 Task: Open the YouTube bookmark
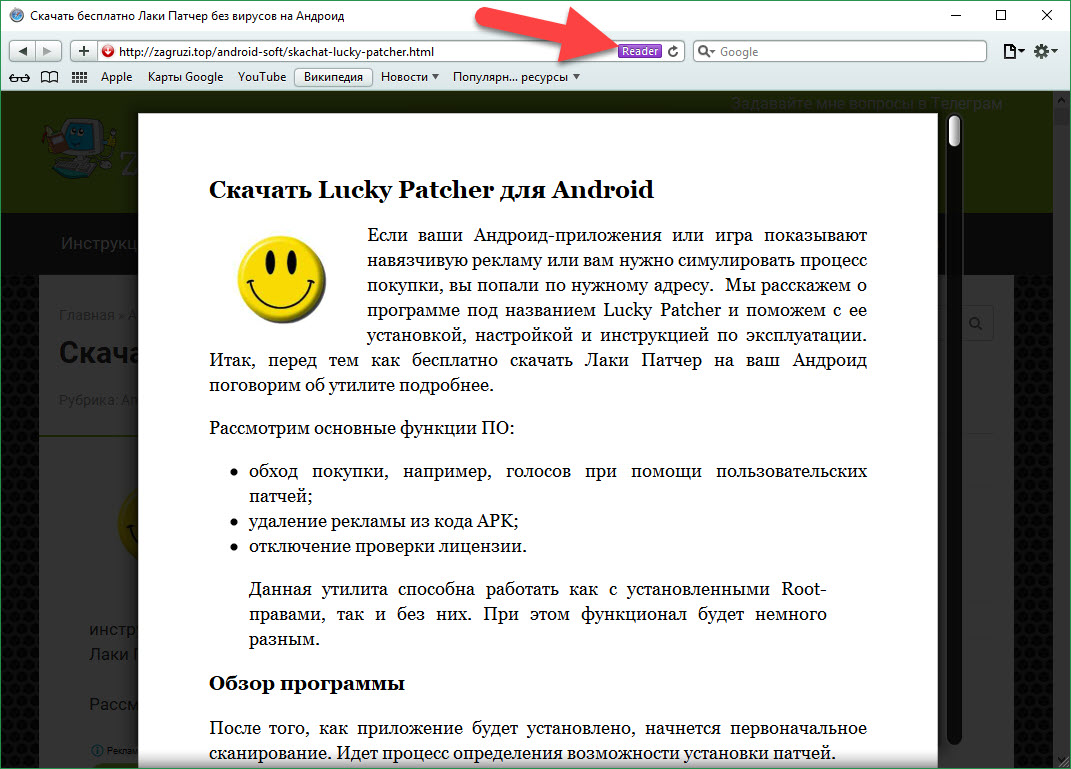[x=261, y=77]
